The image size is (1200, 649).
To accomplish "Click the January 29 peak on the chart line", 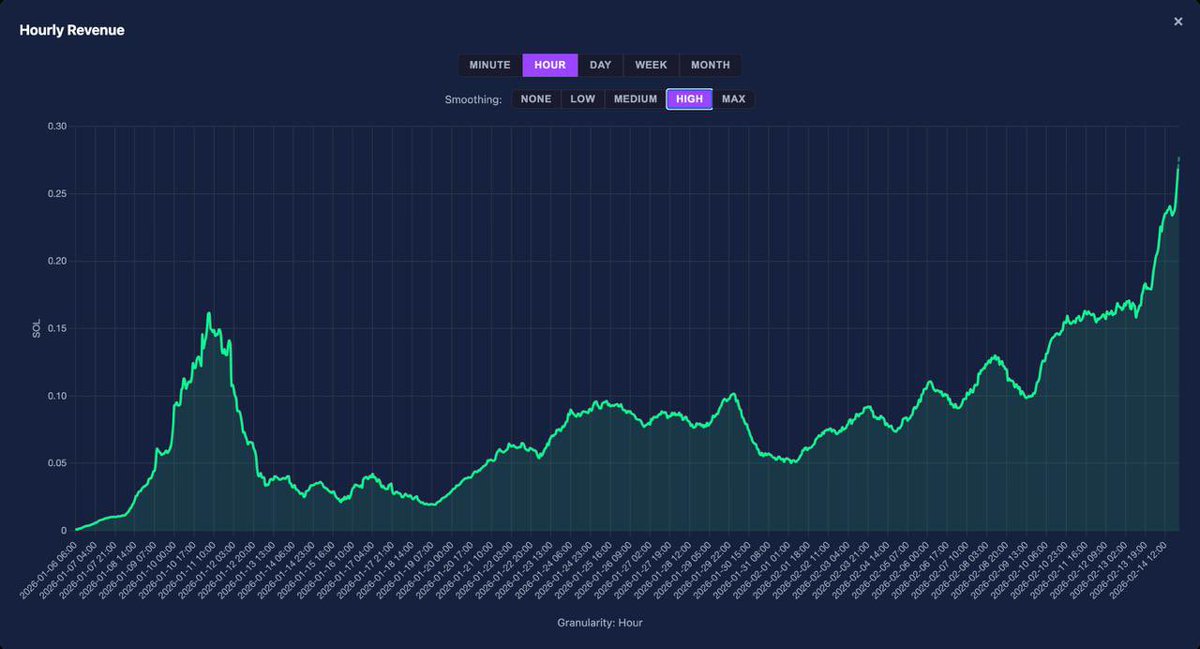I will tap(734, 394).
